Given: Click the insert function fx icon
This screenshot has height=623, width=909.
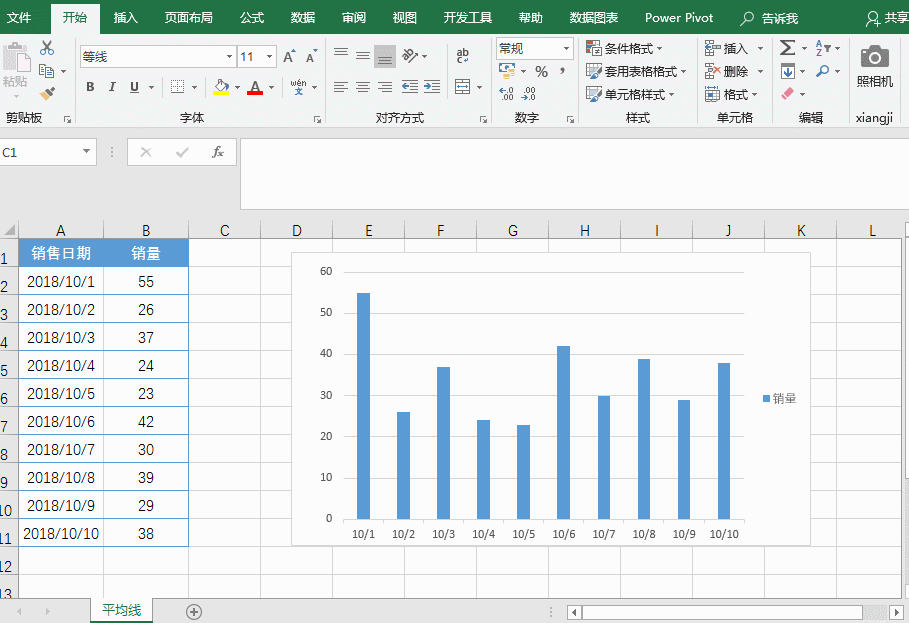Looking at the screenshot, I should pyautogui.click(x=217, y=152).
